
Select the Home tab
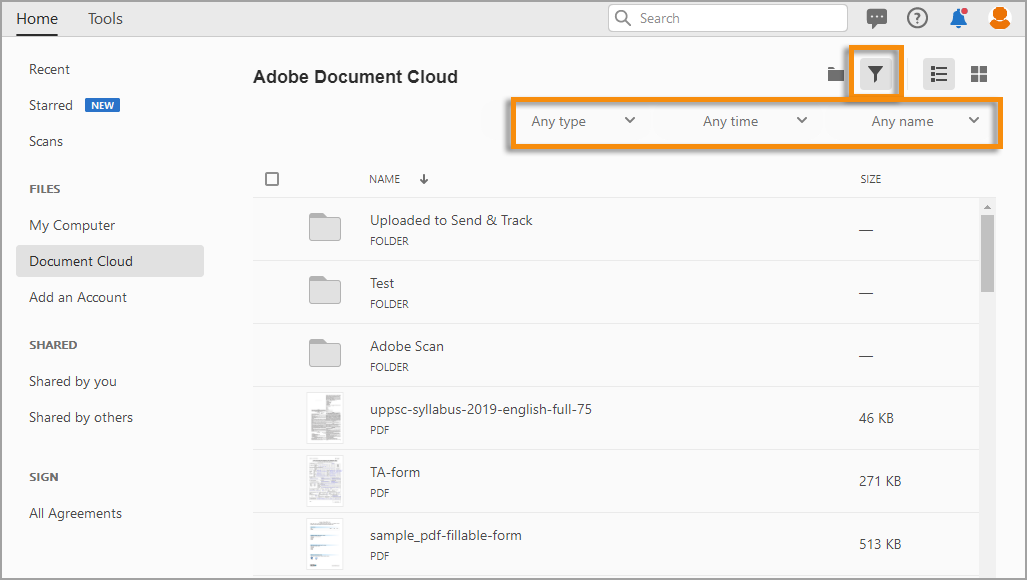point(37,18)
